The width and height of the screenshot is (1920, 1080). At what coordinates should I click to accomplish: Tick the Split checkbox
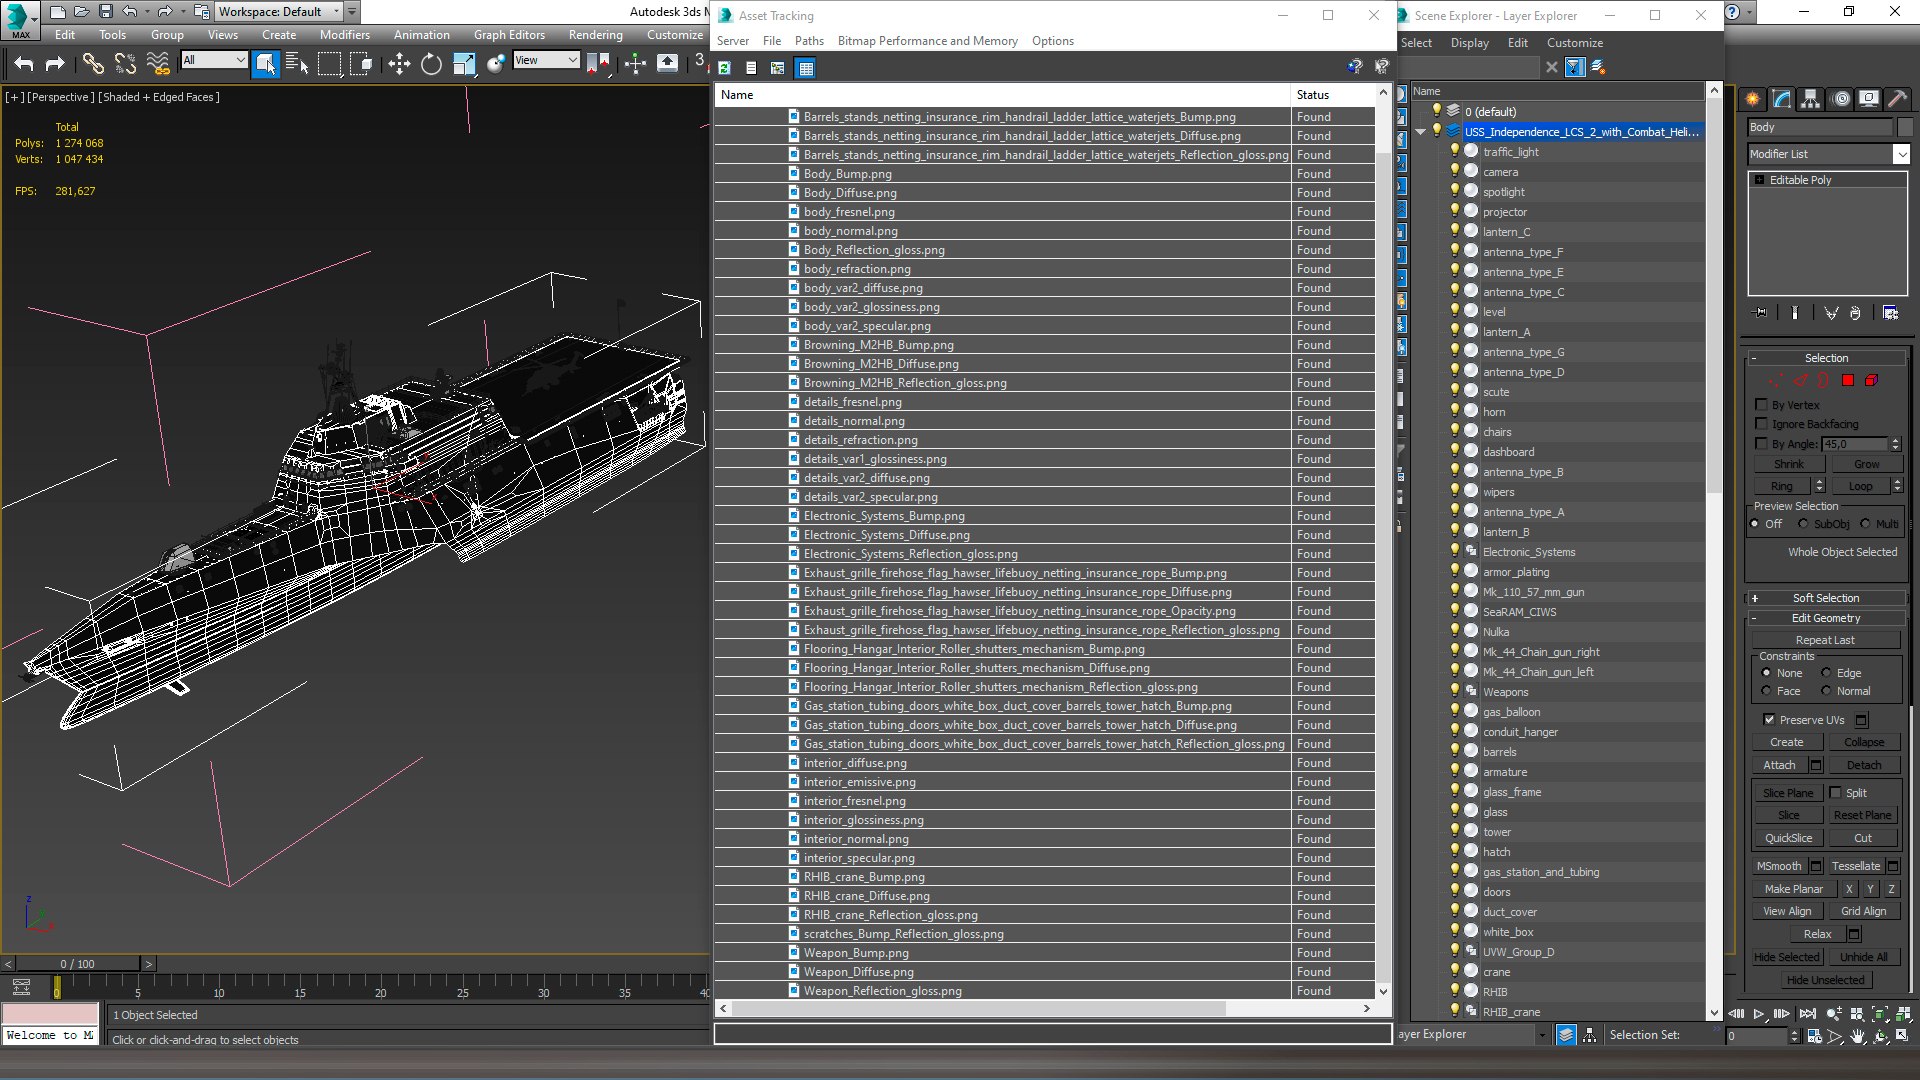coord(1835,793)
